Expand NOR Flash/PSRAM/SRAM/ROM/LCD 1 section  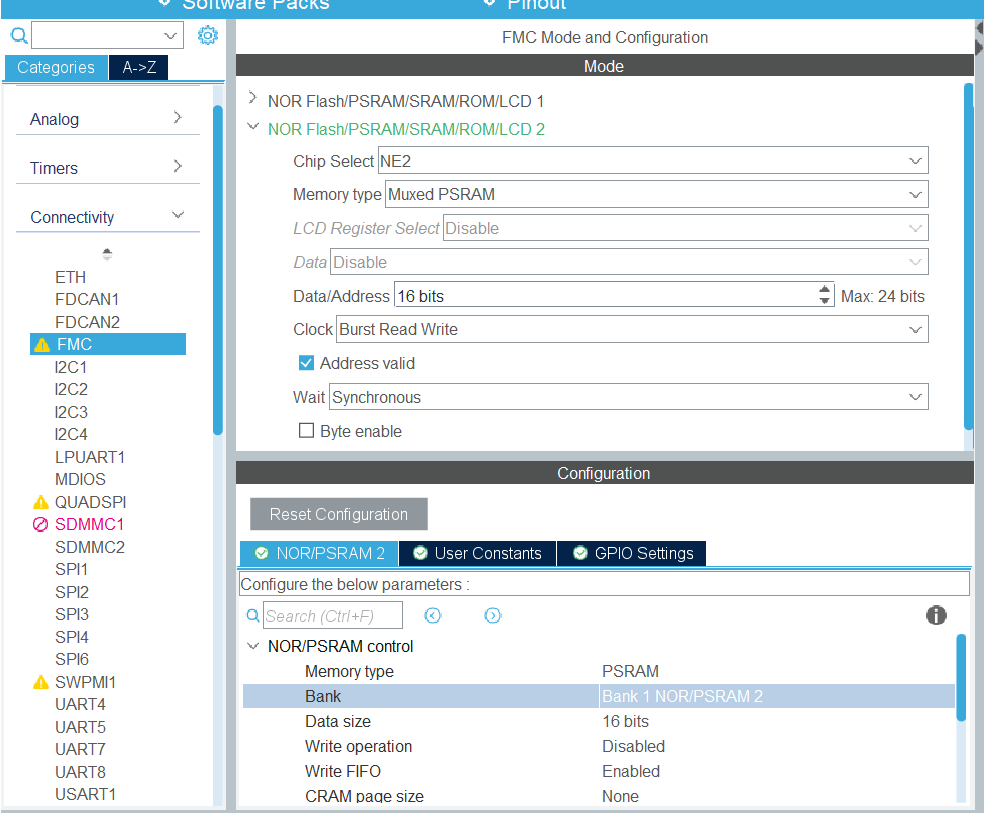(x=253, y=98)
